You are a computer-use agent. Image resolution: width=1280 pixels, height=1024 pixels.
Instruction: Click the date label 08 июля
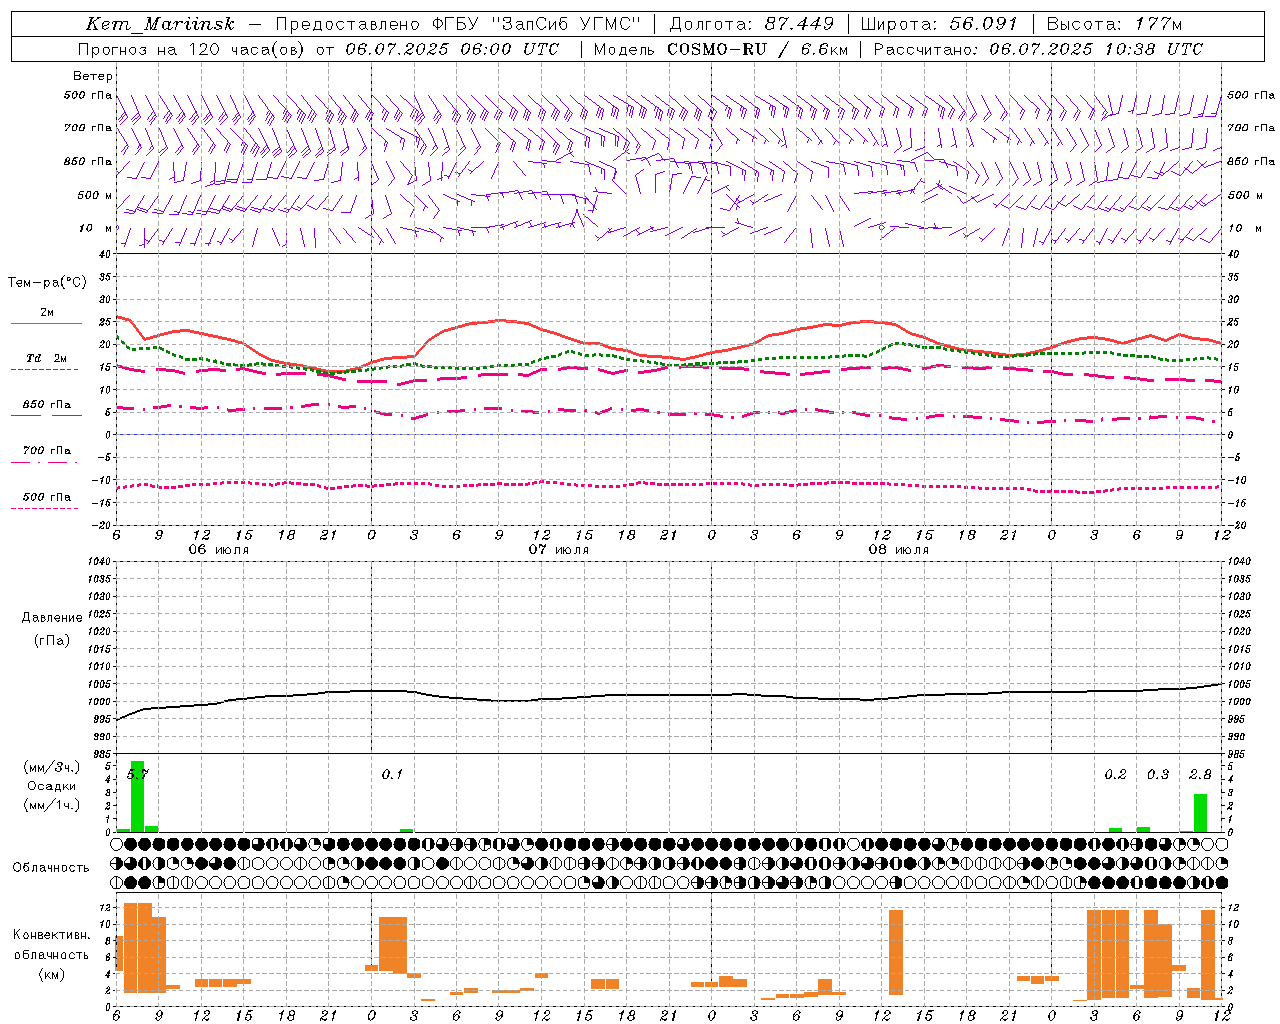899,550
